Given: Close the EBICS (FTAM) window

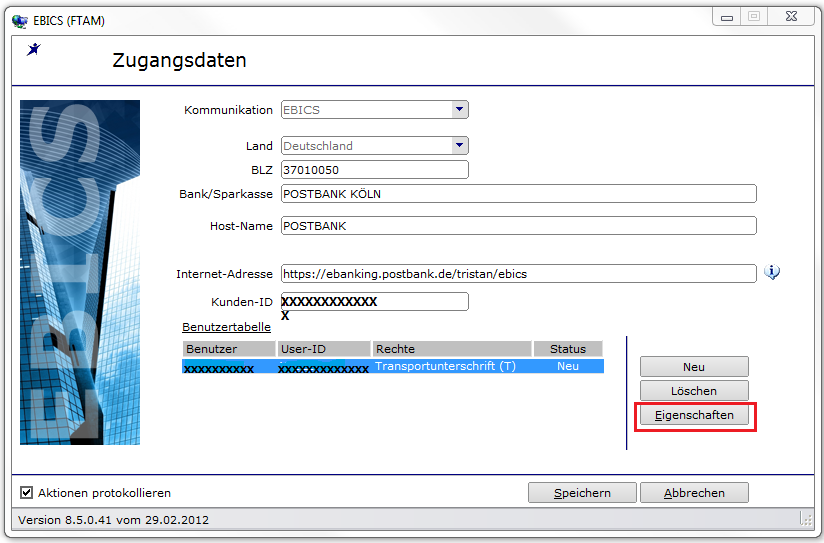Looking at the screenshot, I should [791, 17].
